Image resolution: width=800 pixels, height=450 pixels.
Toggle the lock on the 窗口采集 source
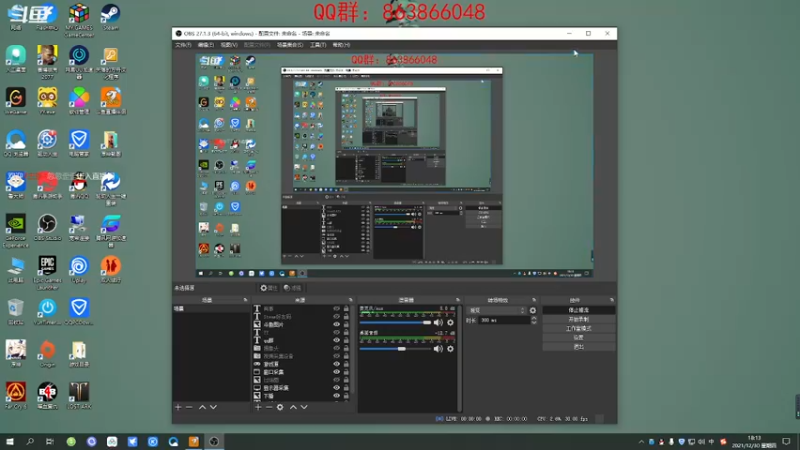coord(346,372)
